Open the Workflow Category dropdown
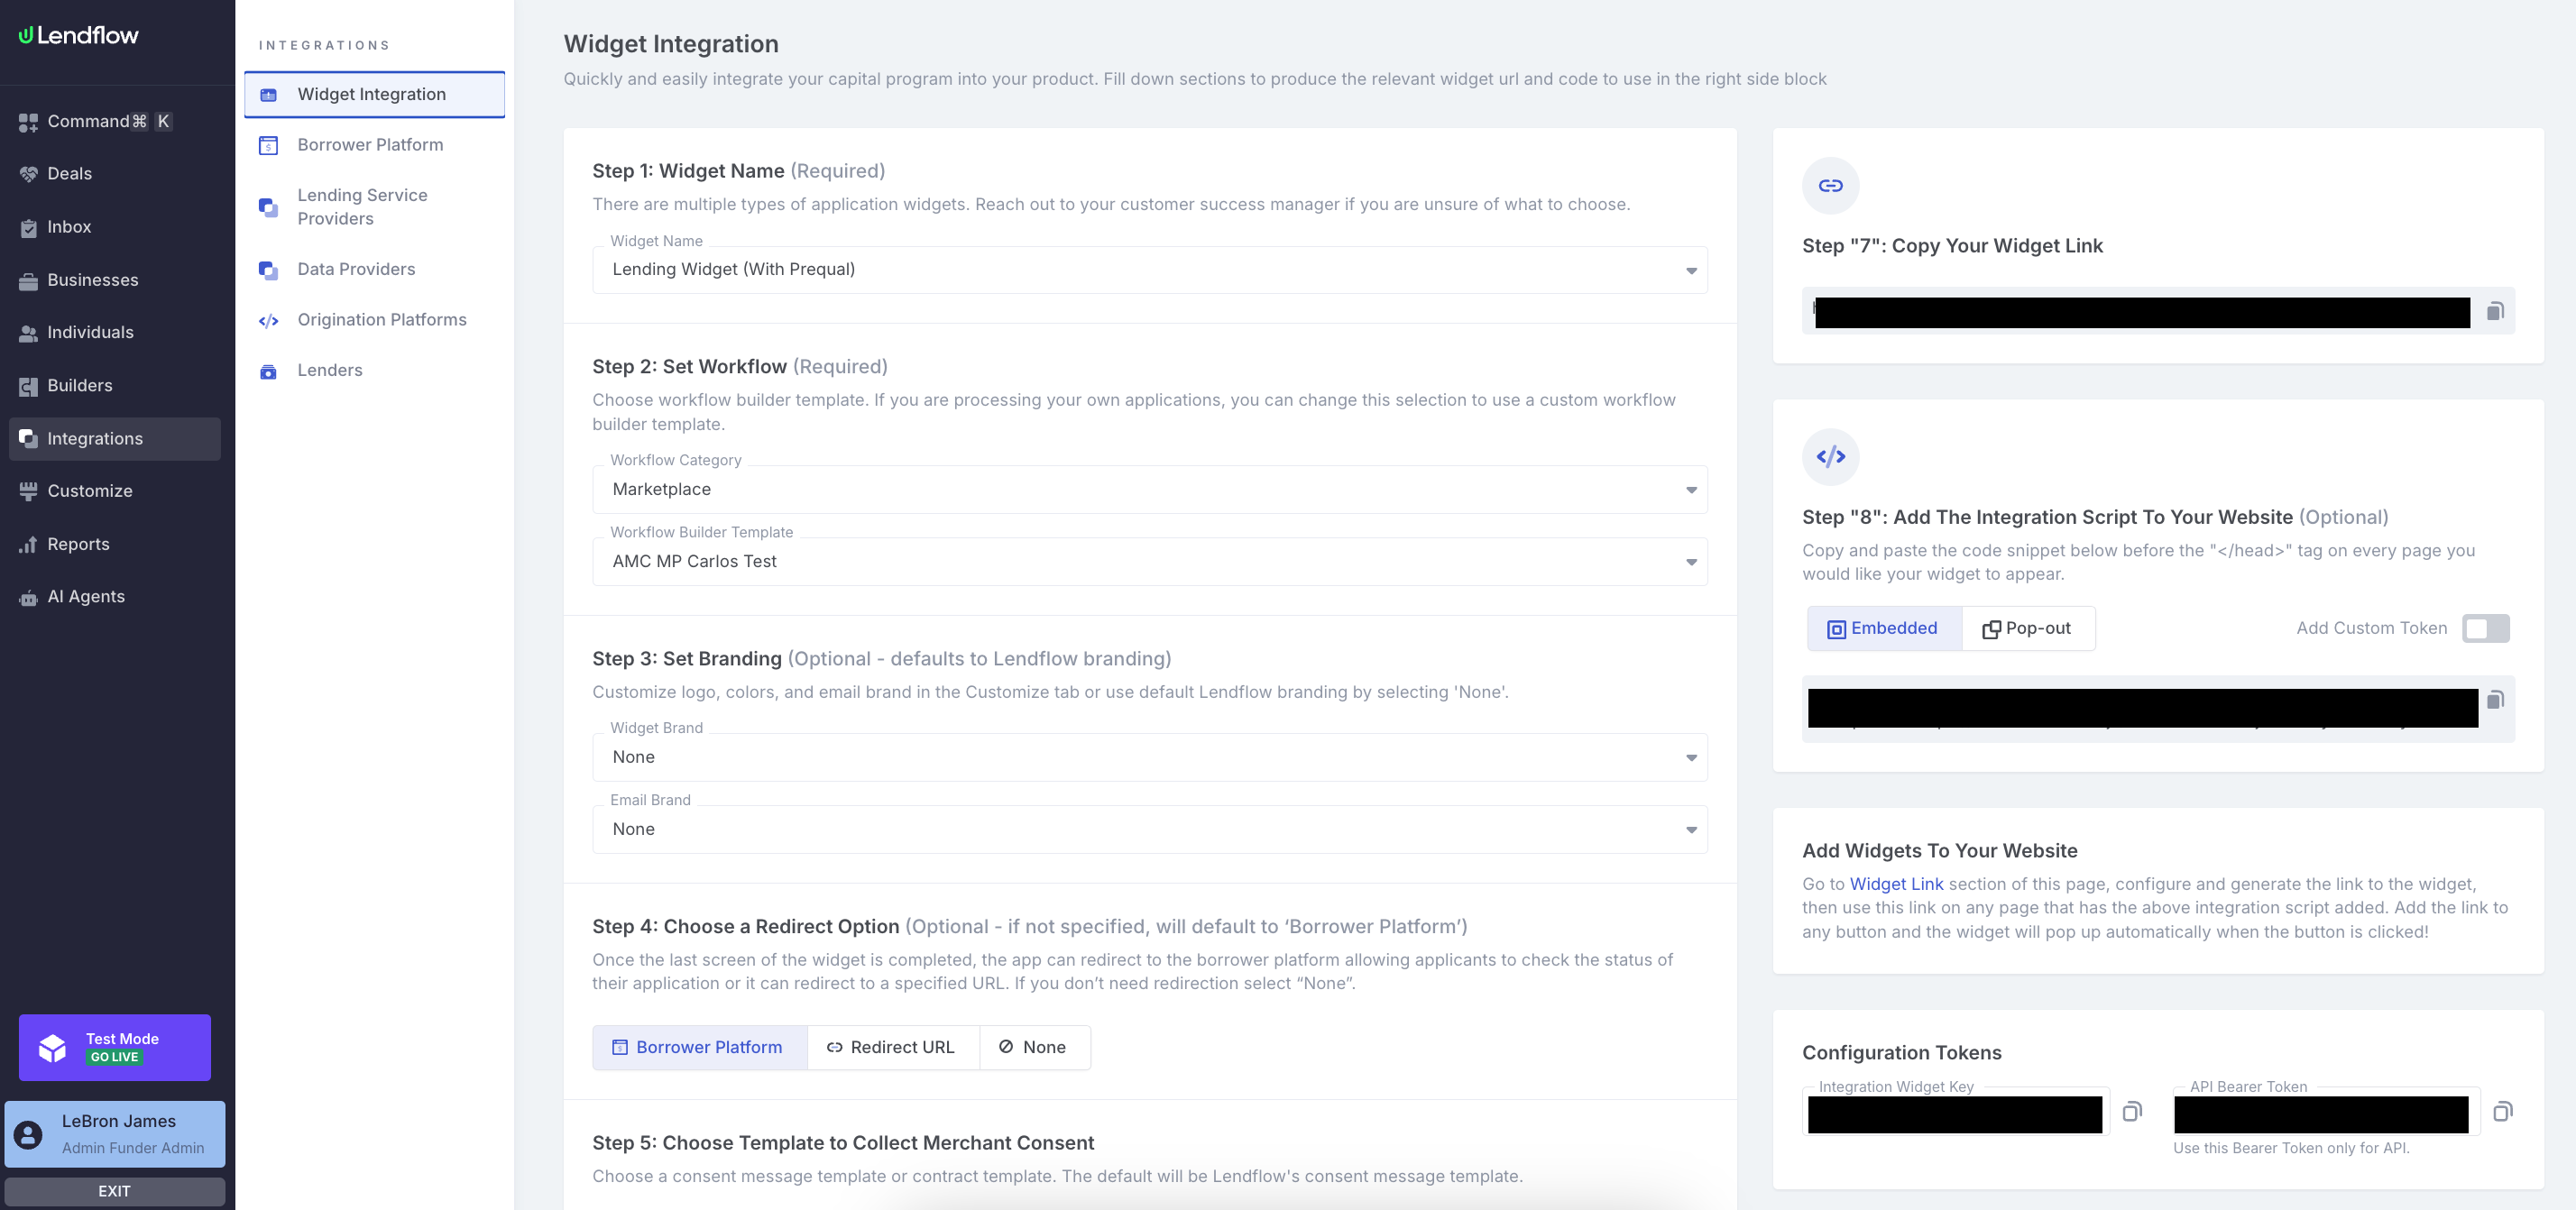 pyautogui.click(x=1149, y=490)
